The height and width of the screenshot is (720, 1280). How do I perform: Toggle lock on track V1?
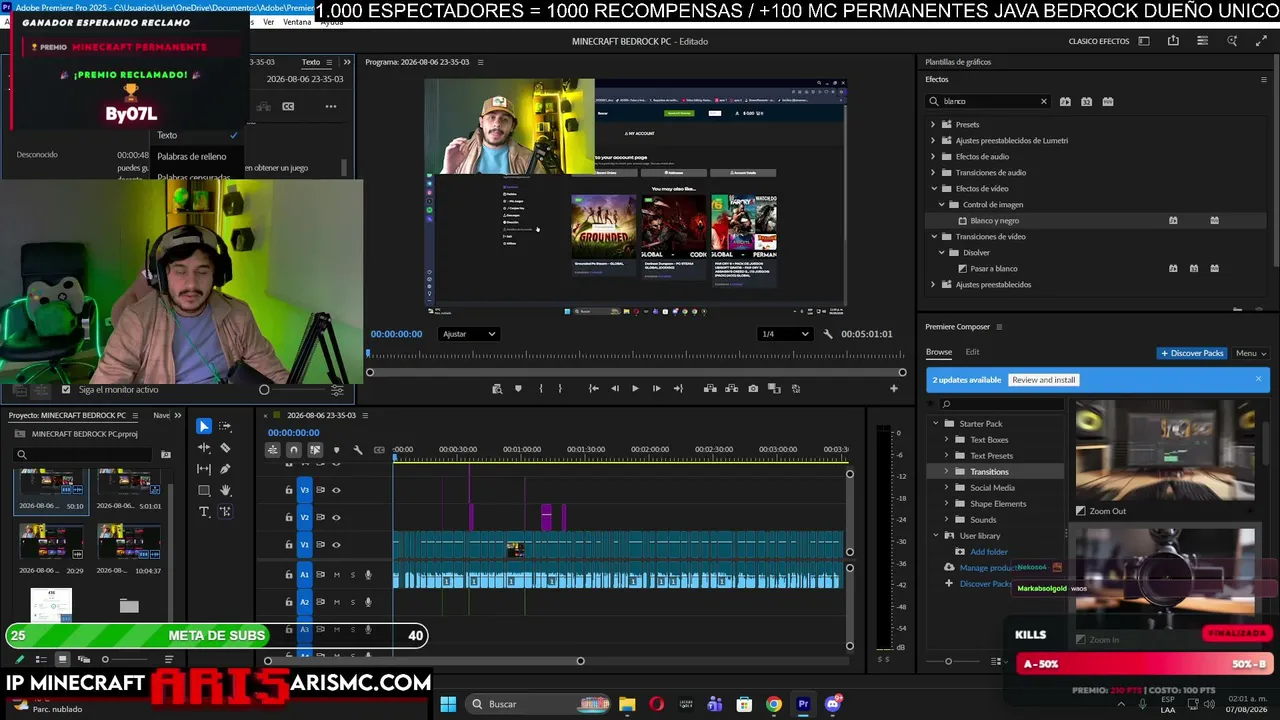click(x=289, y=545)
